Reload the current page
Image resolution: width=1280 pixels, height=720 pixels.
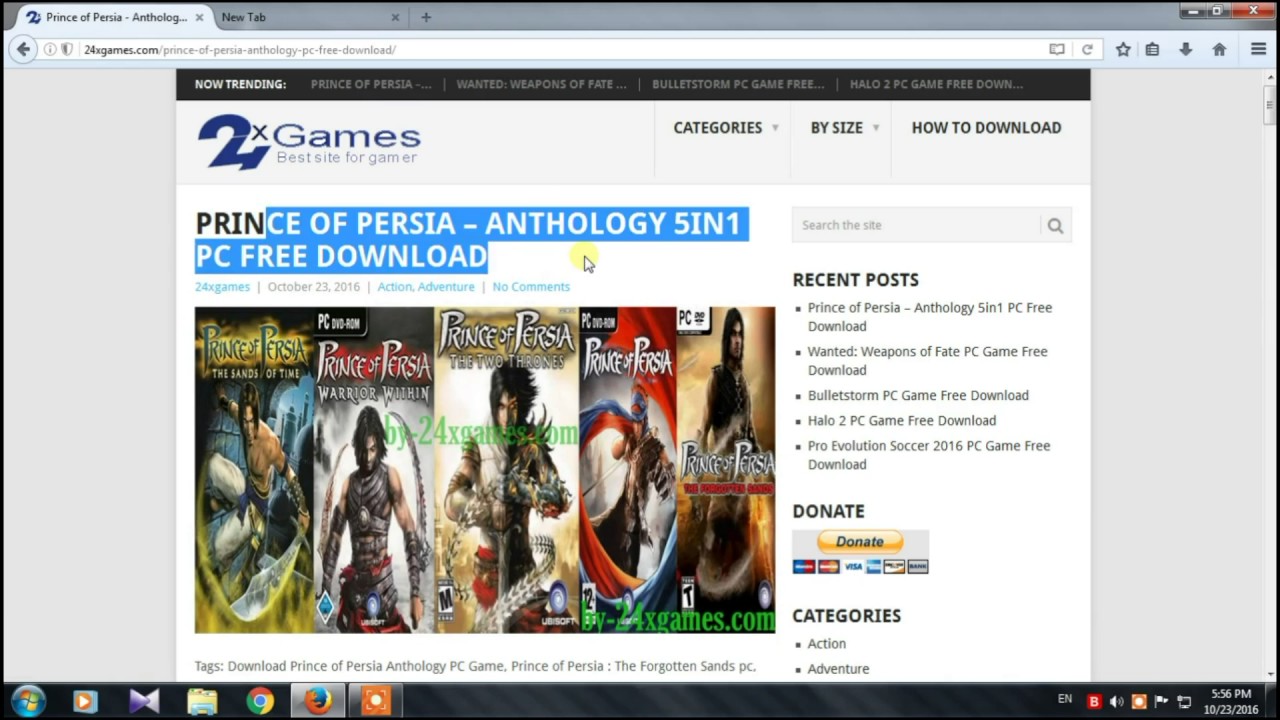pyautogui.click(x=1087, y=49)
